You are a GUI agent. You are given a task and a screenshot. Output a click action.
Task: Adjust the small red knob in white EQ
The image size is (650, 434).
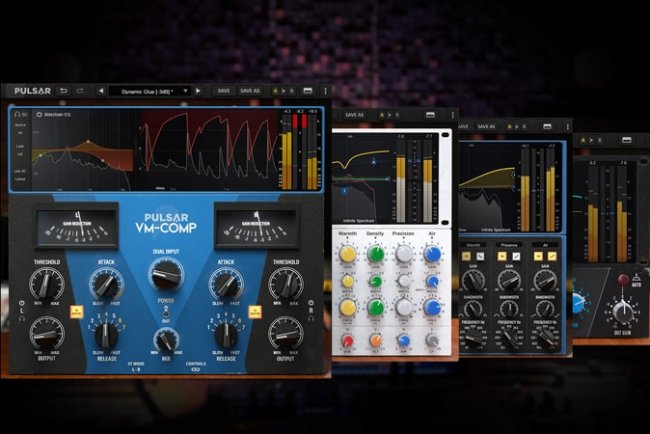[347, 340]
